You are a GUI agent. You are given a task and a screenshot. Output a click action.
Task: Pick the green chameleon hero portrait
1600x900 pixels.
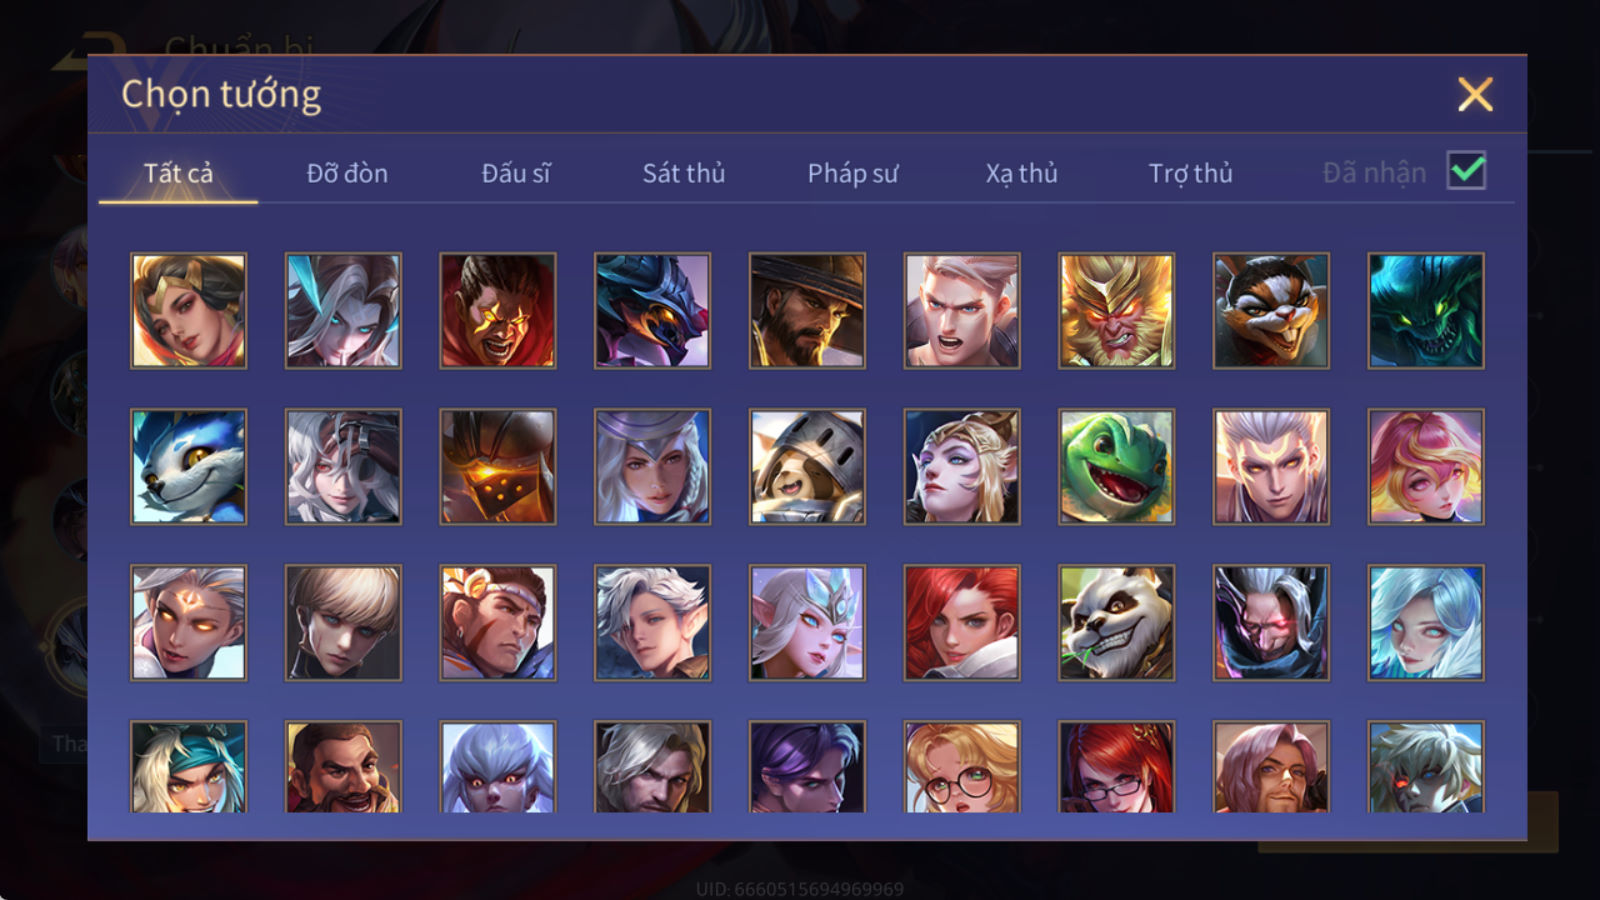[1116, 467]
